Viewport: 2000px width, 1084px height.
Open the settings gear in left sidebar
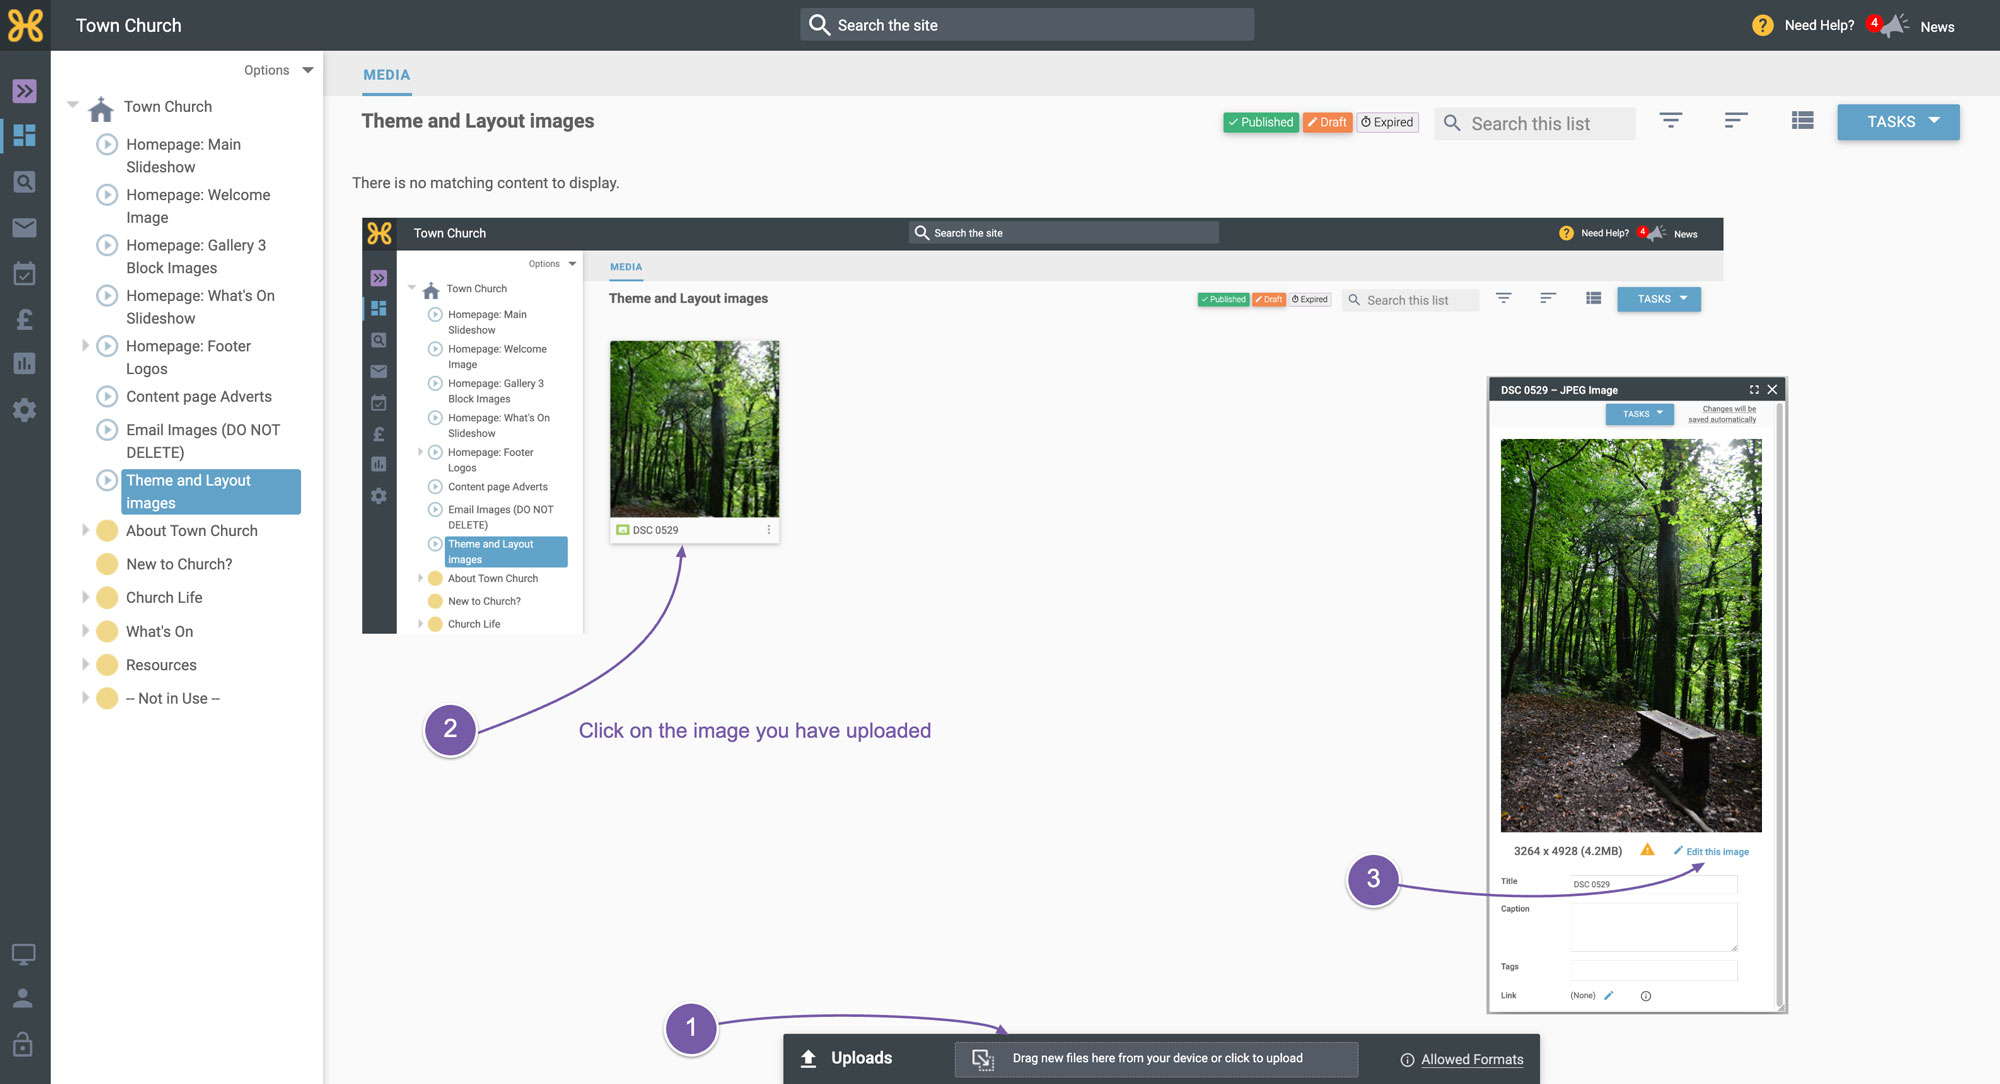pyautogui.click(x=25, y=410)
